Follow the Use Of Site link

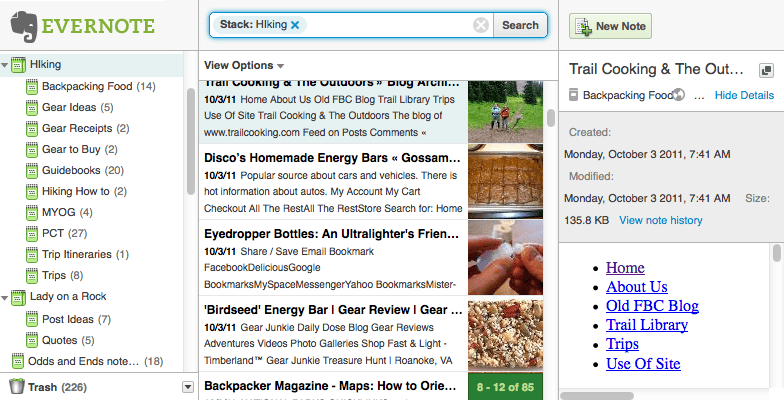643,364
